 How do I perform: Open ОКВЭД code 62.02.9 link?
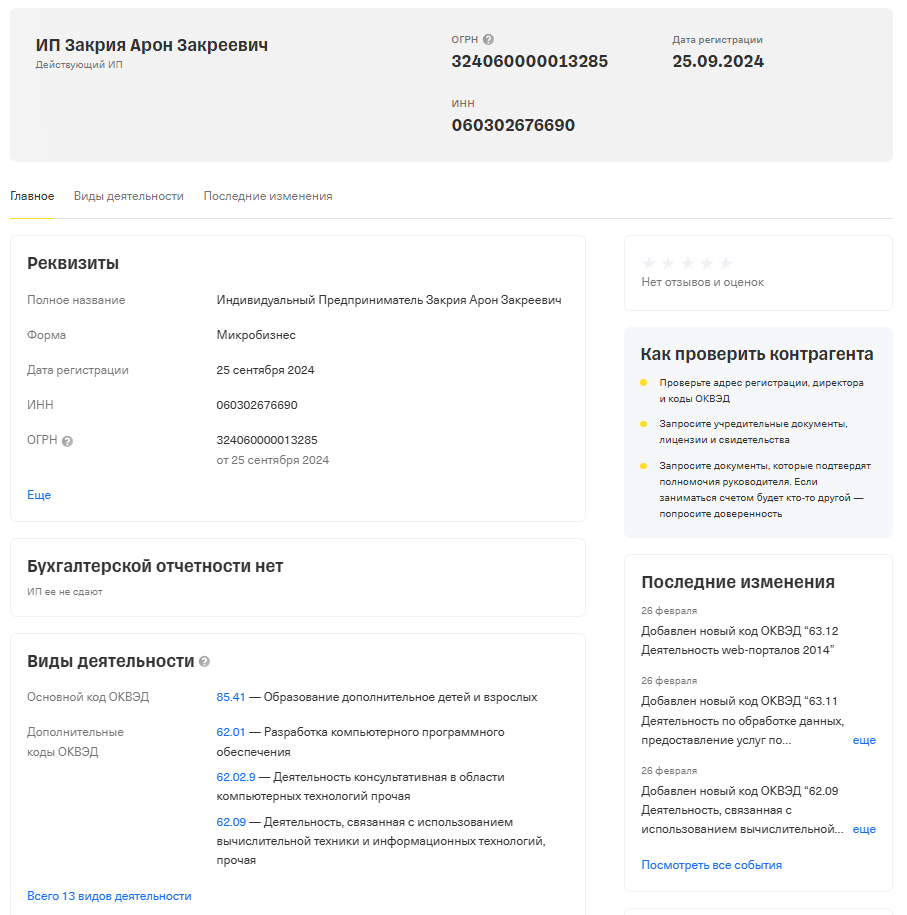point(236,777)
